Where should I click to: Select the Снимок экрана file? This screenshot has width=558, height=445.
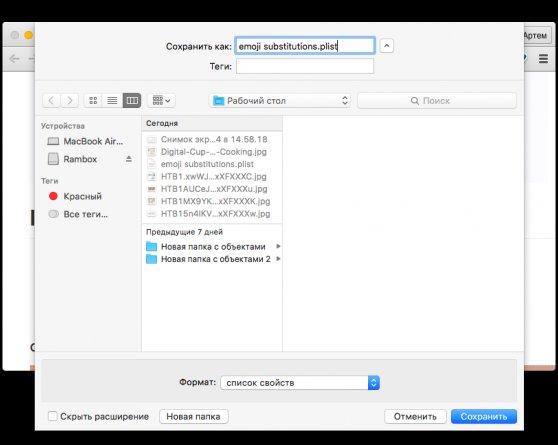point(212,140)
